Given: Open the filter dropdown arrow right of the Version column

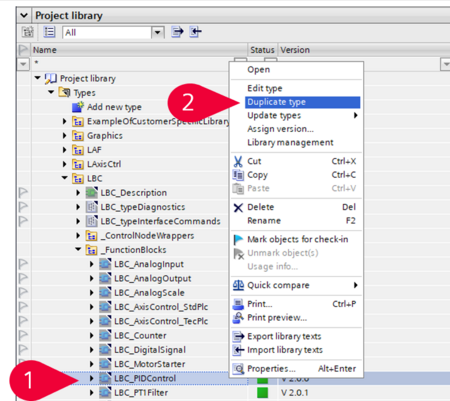Looking at the screenshot, I should point(445,63).
